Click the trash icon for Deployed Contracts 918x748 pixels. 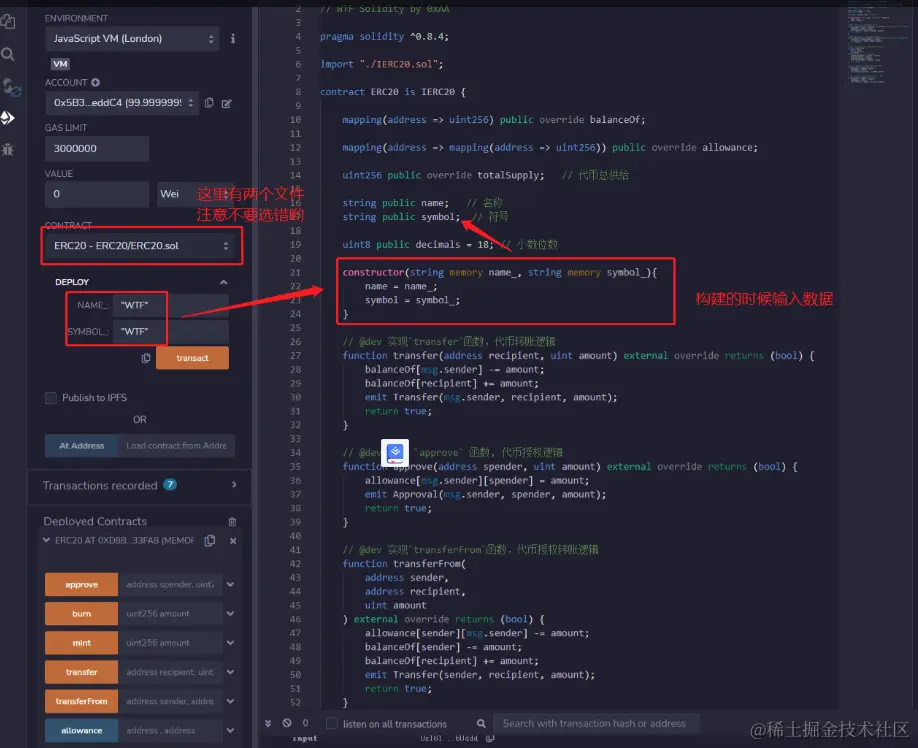(232, 521)
